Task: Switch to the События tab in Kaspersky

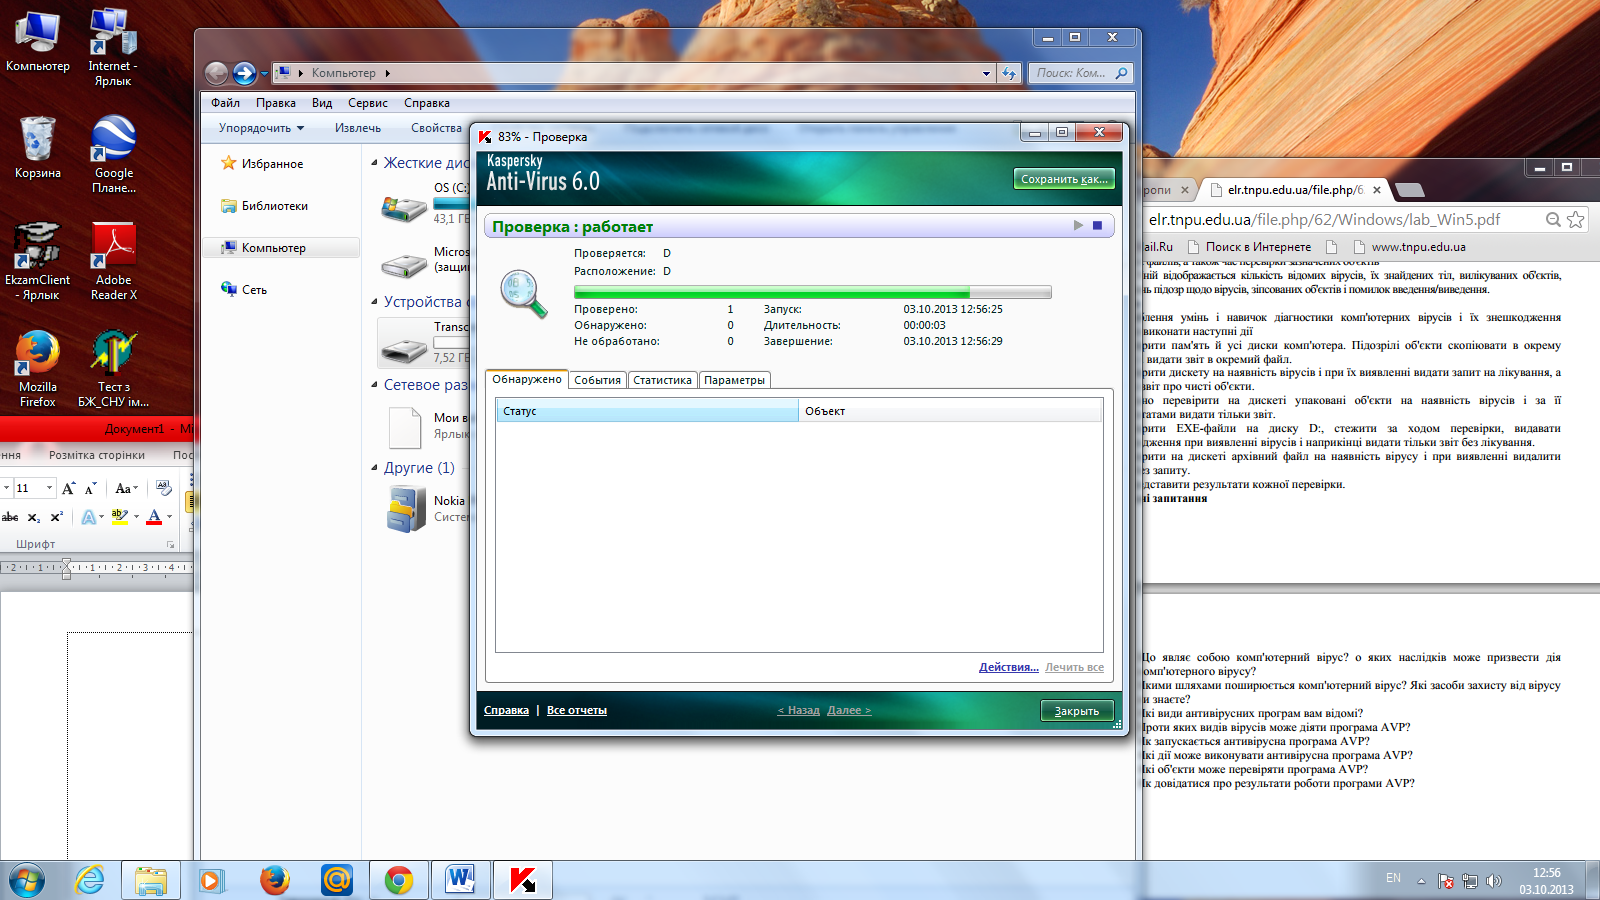Action: point(598,380)
